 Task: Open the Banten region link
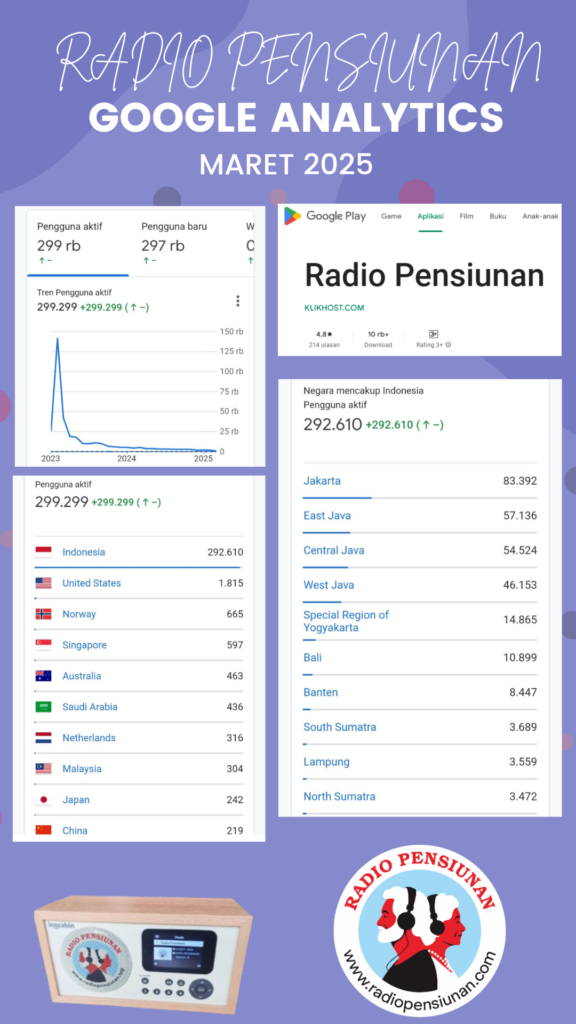tap(321, 692)
